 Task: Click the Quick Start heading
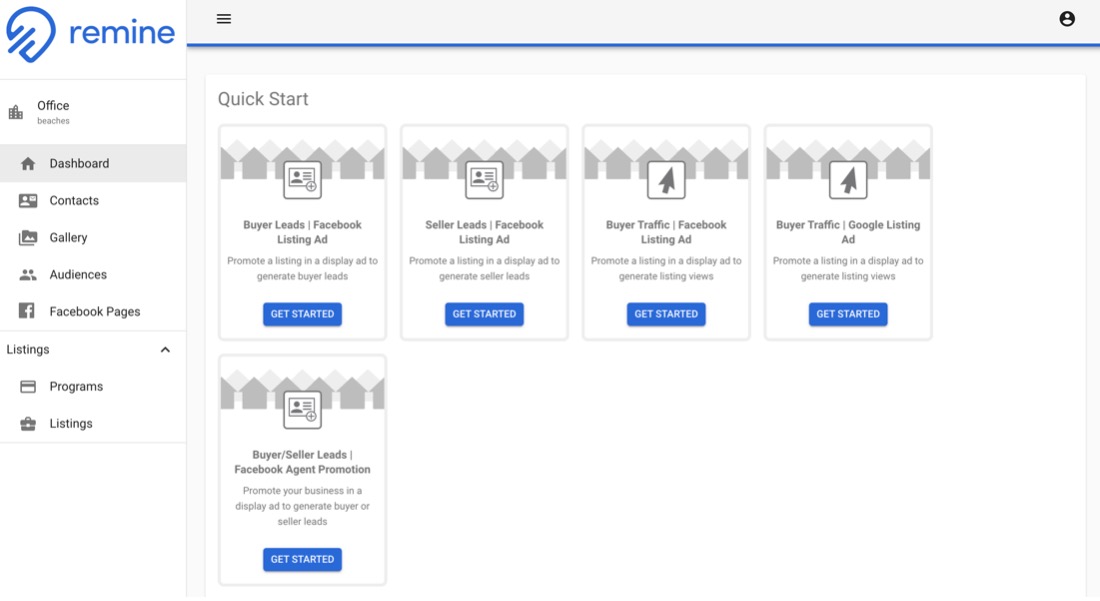coord(263,99)
